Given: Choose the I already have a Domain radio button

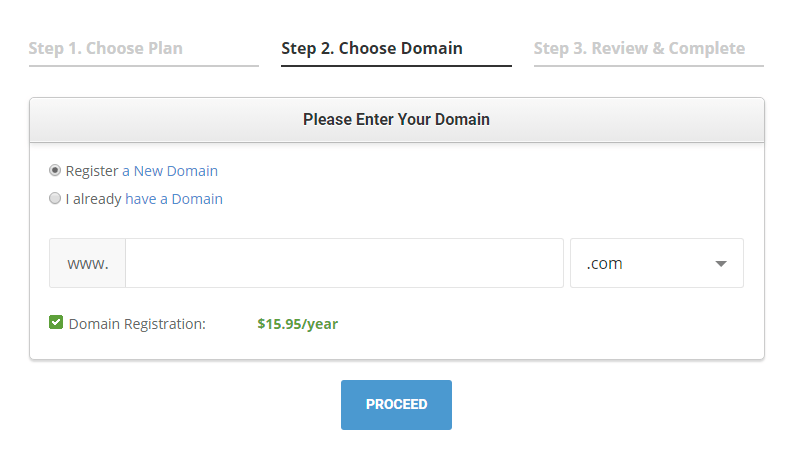Looking at the screenshot, I should tap(56, 199).
